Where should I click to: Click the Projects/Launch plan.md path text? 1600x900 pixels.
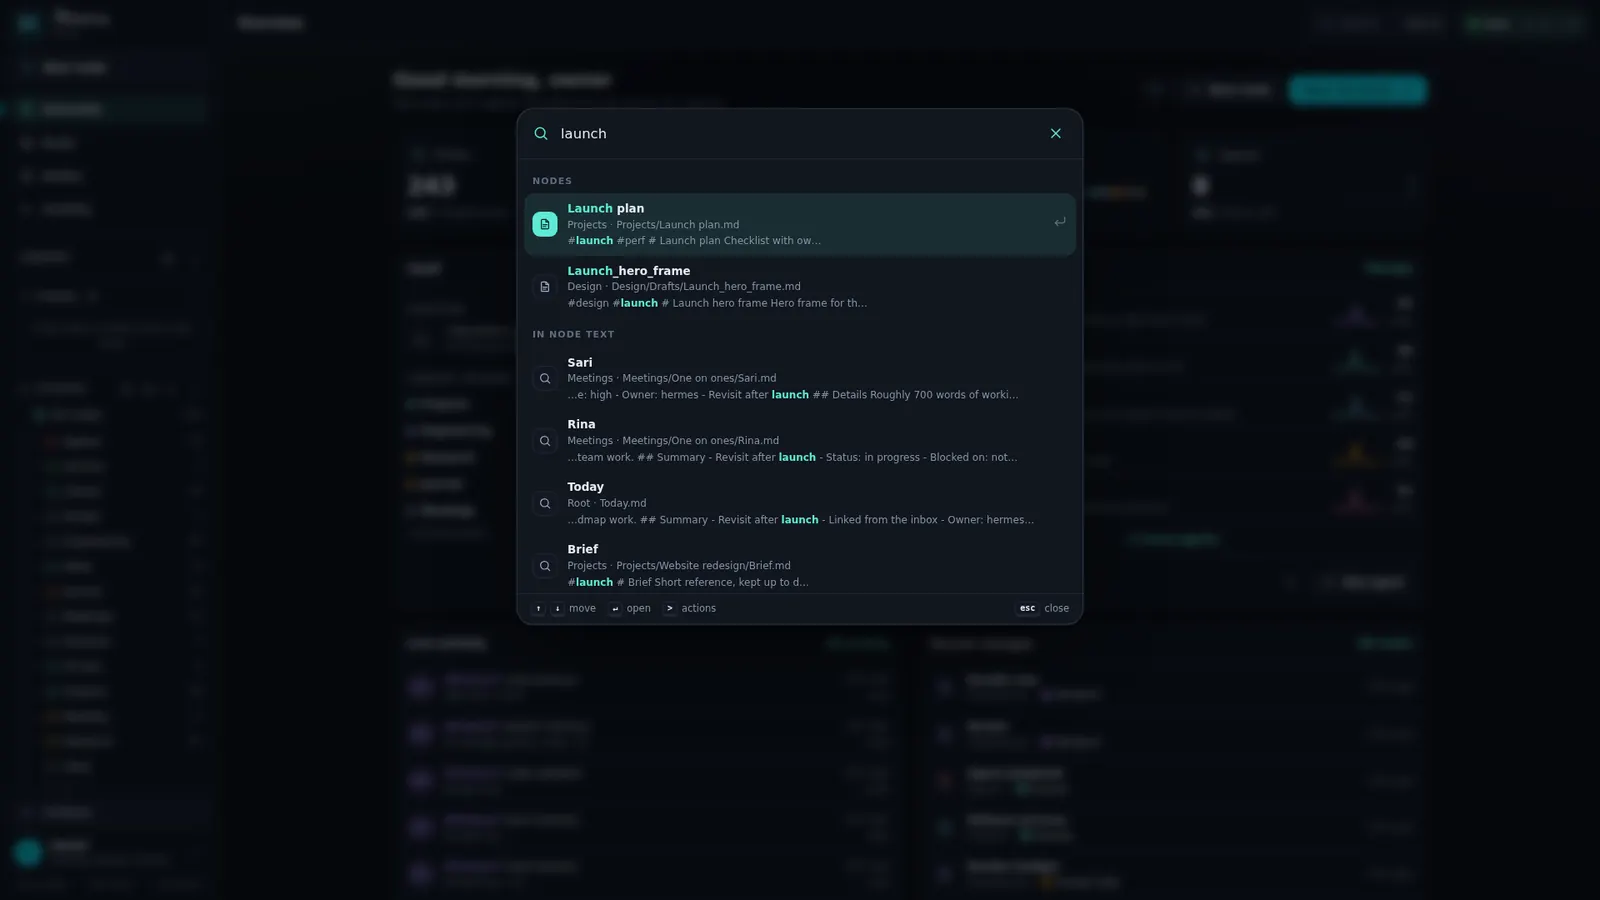click(678, 225)
